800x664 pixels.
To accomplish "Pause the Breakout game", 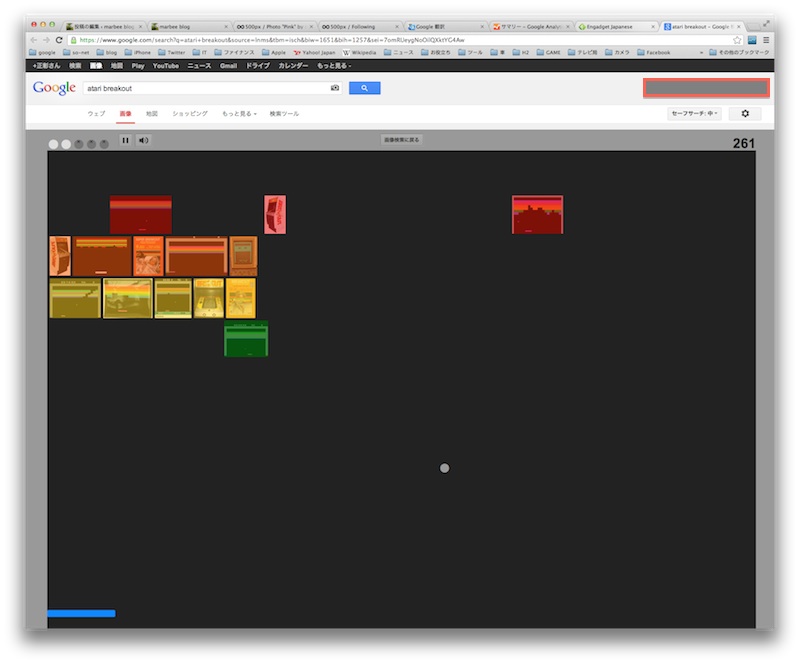I will point(126,140).
